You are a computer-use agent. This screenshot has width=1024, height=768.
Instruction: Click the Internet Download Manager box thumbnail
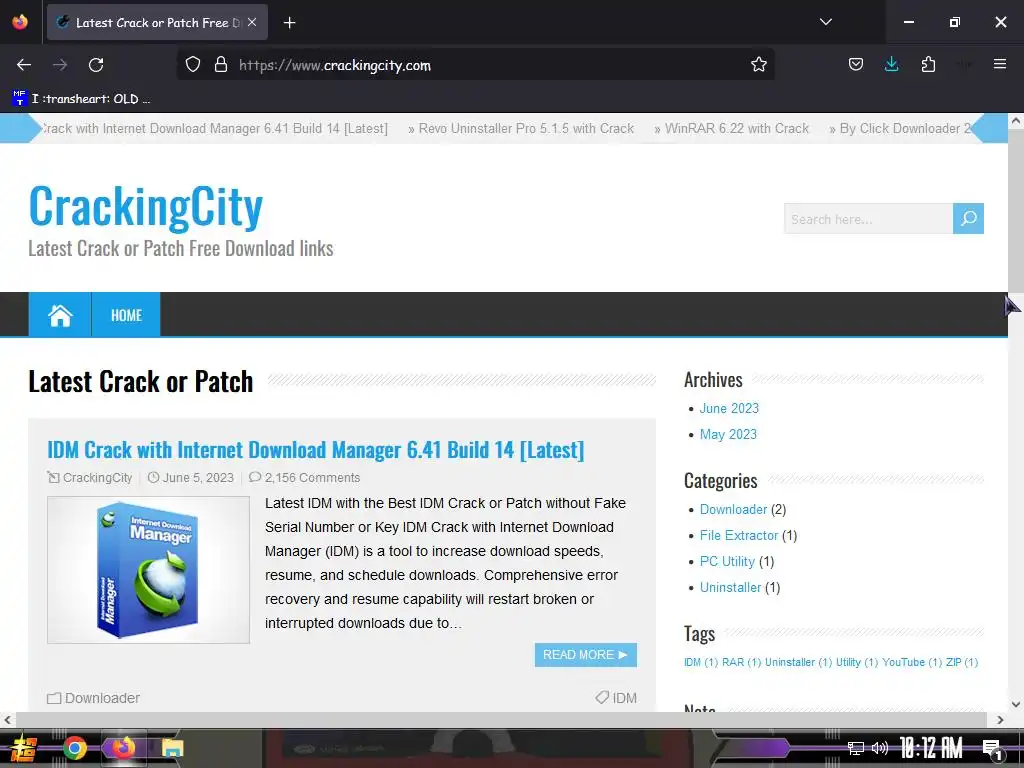click(148, 570)
